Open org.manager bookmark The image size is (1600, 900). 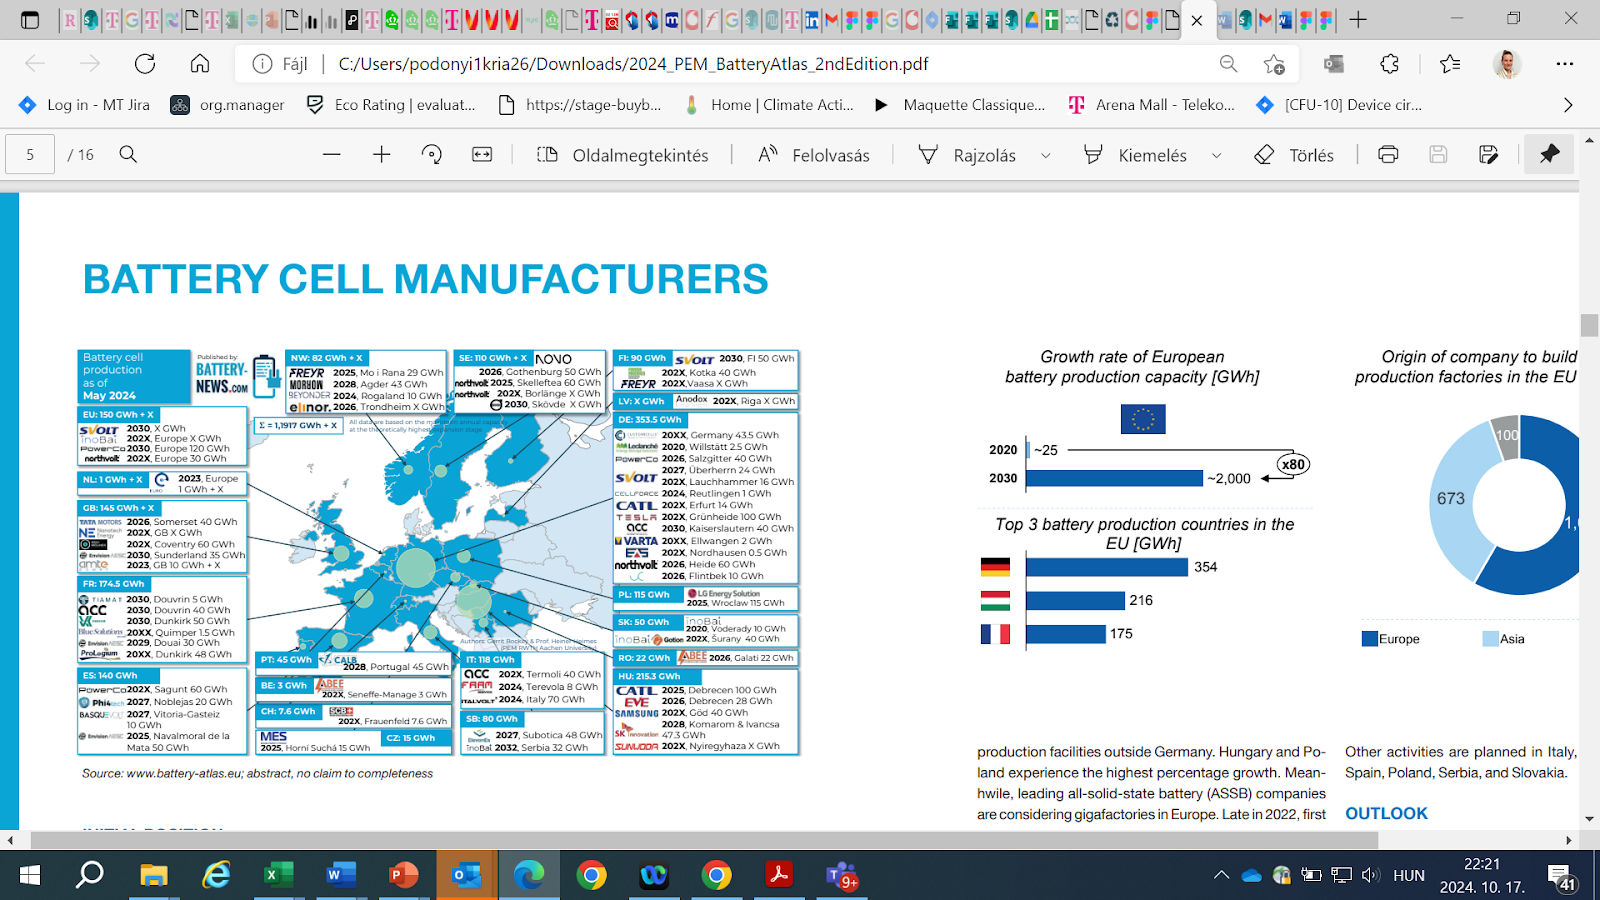point(227,105)
